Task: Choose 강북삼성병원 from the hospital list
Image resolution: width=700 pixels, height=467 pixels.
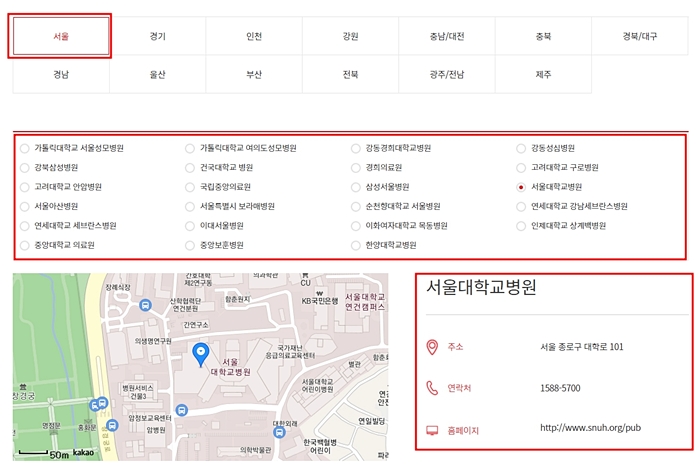Action: (25, 168)
